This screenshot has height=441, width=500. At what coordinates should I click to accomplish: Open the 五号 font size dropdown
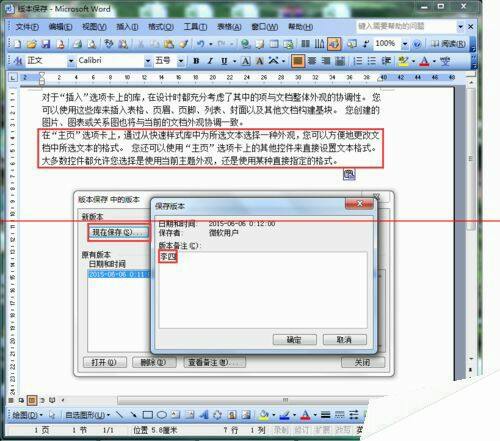tap(181, 61)
